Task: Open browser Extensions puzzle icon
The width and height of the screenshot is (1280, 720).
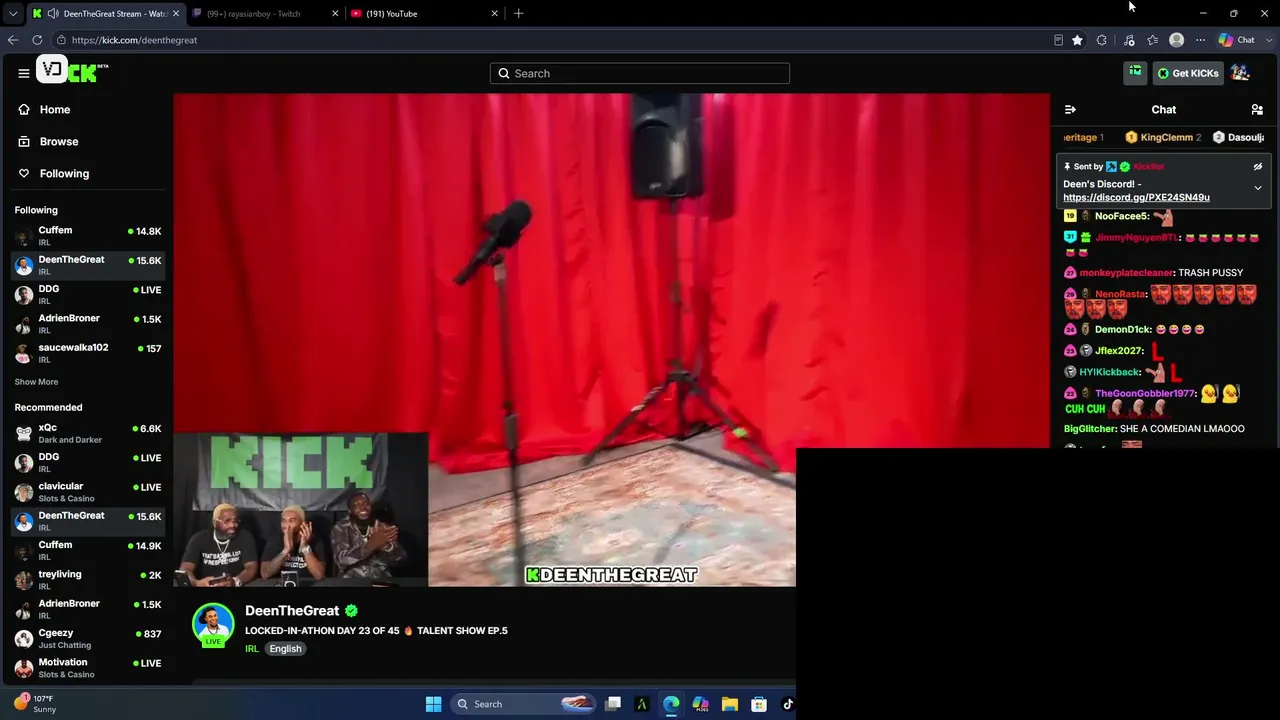Action: (x=1102, y=40)
